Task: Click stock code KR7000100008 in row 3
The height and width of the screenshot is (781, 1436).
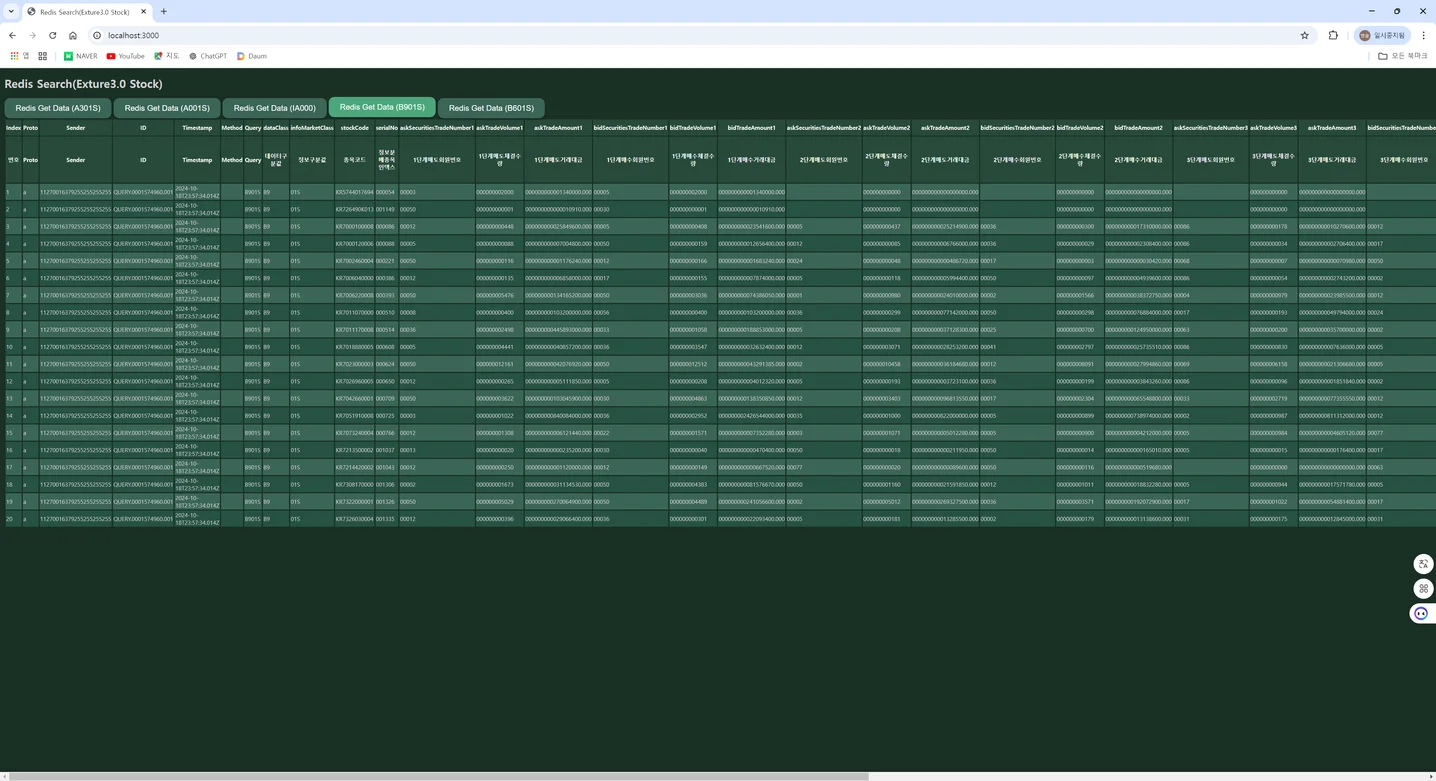Action: point(355,226)
